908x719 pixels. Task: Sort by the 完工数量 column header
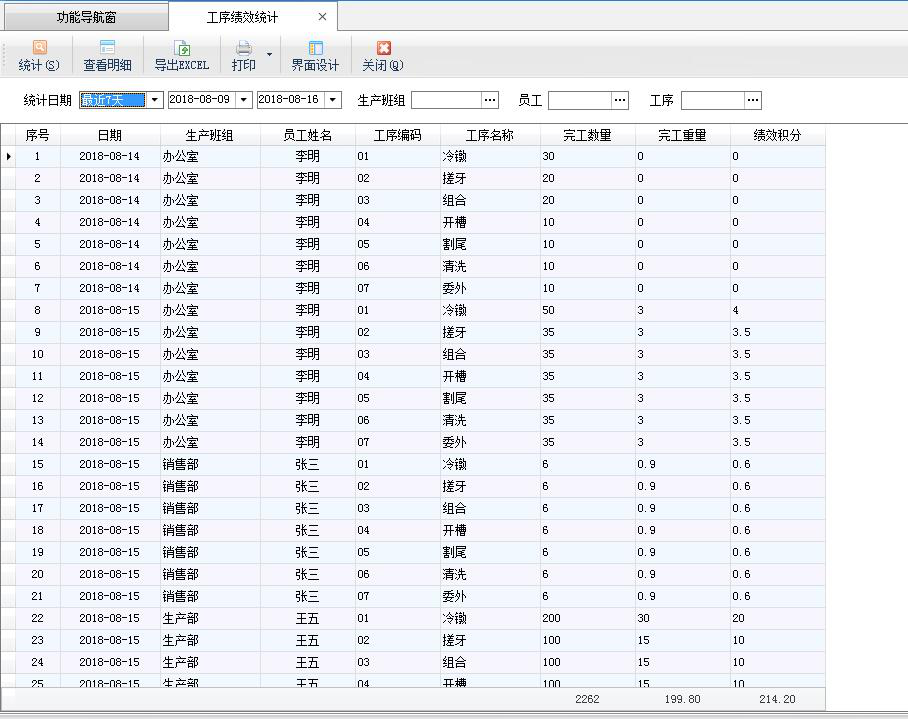(587, 135)
